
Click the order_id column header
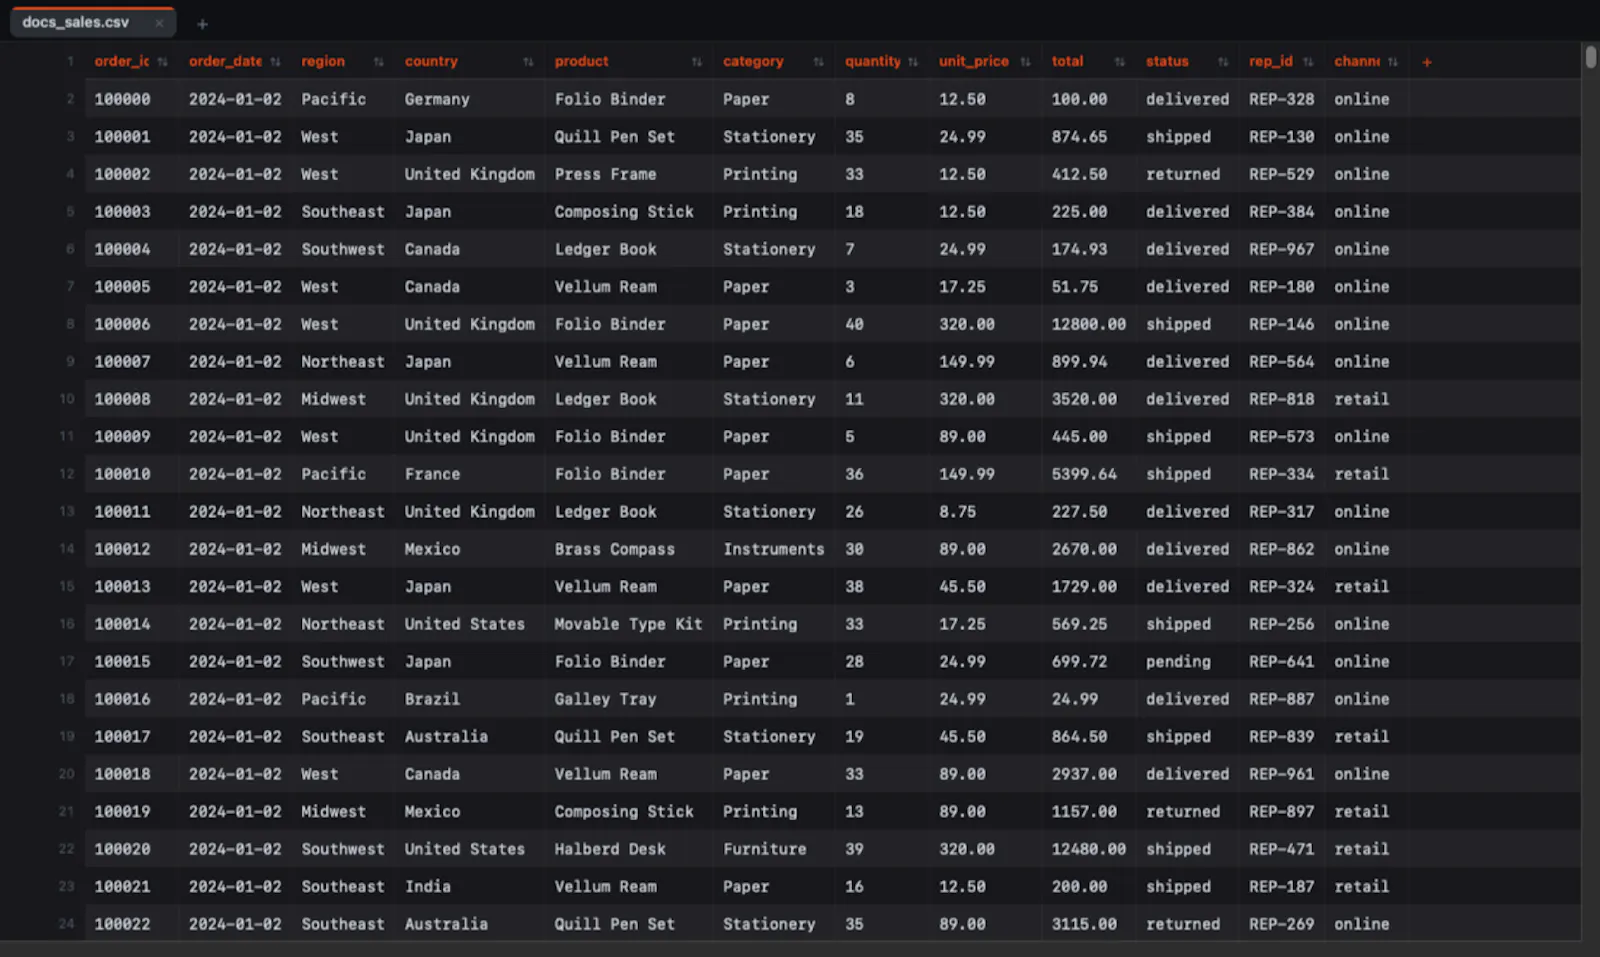click(x=131, y=61)
